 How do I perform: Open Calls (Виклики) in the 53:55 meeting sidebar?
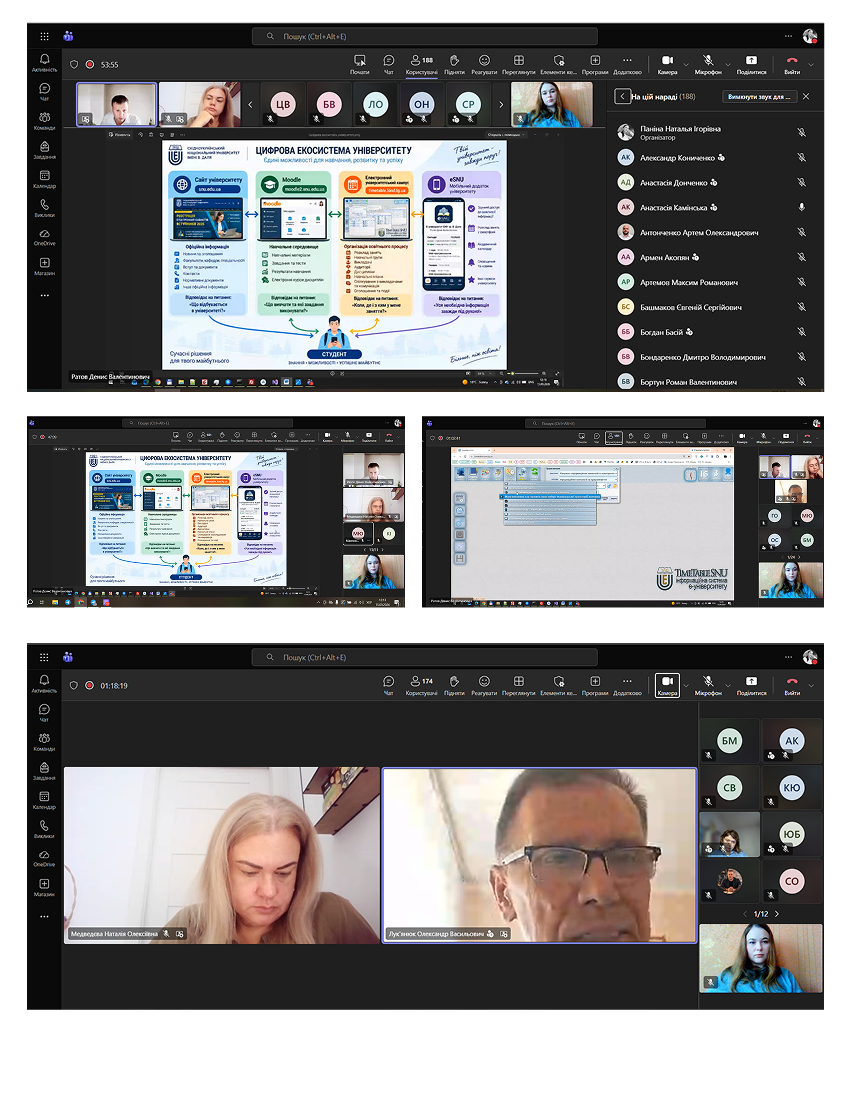(x=44, y=208)
